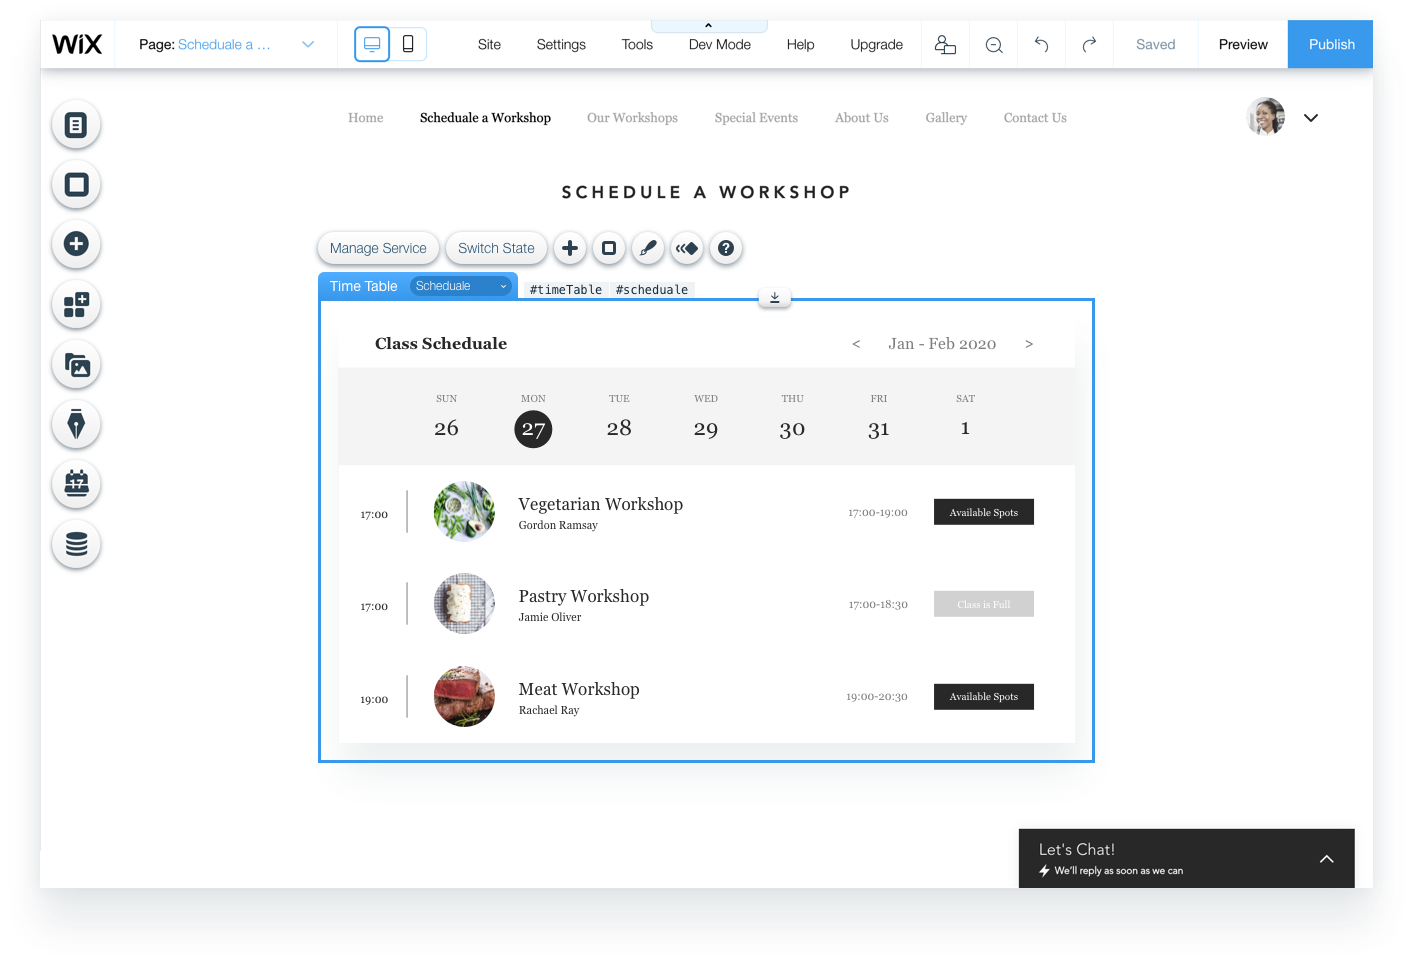Click the zoom out icon
Screen dimensions: 1413x964
click(x=994, y=44)
